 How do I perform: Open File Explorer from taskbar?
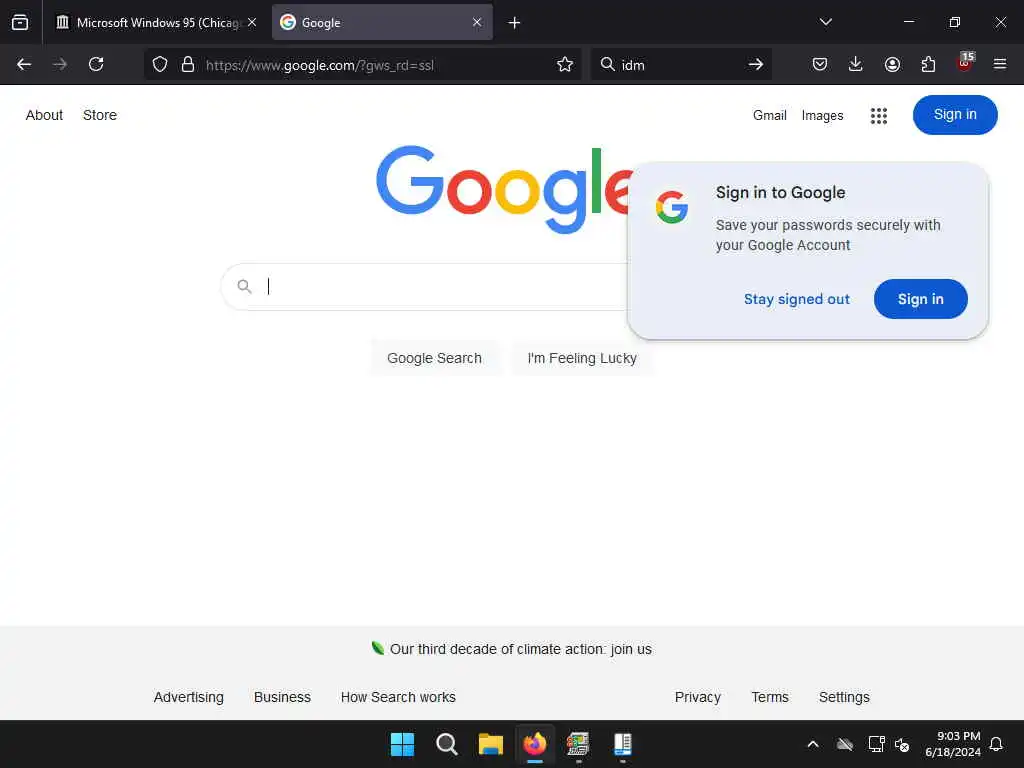click(x=490, y=744)
